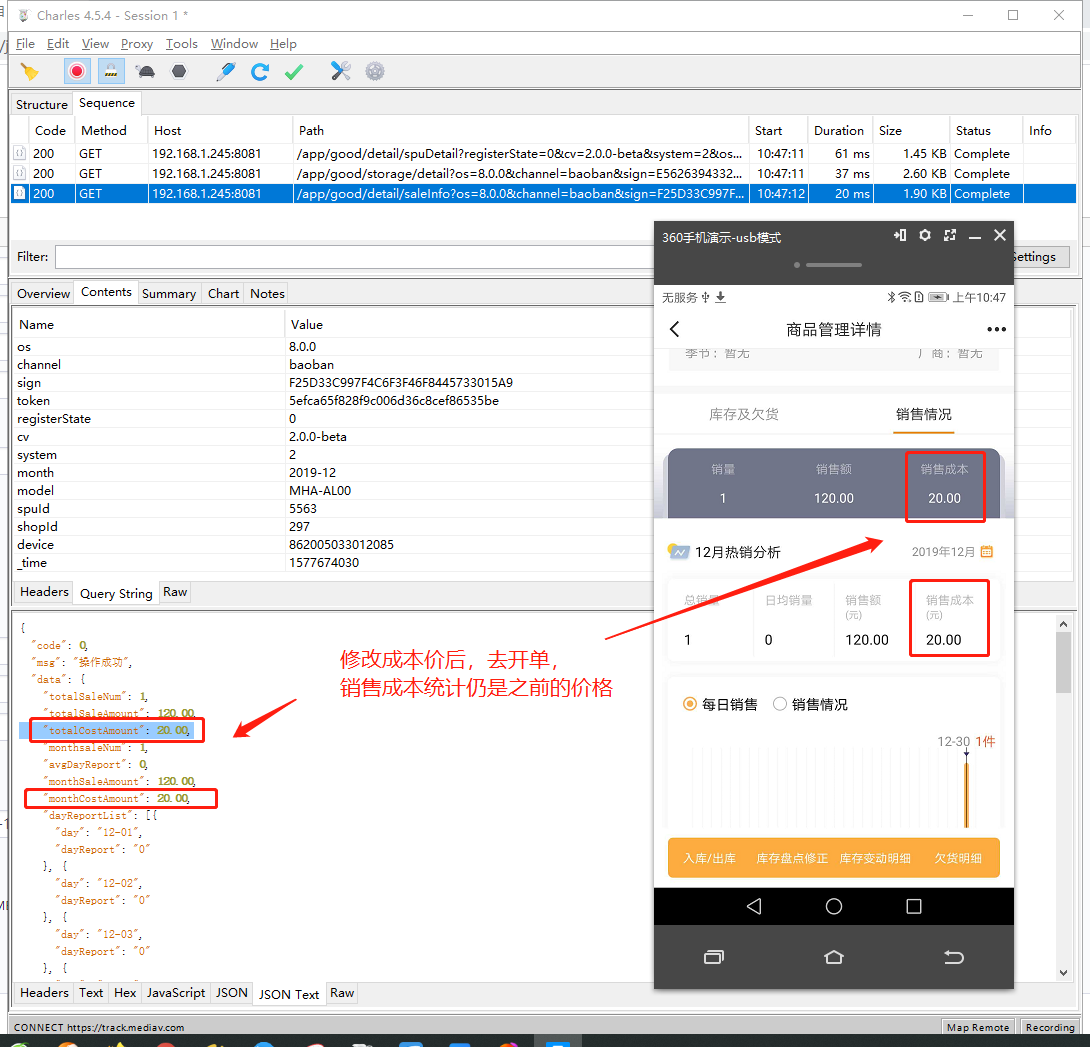Click the response pane scrollbar down arrow
The height and width of the screenshot is (1047, 1090).
pos(1063,973)
